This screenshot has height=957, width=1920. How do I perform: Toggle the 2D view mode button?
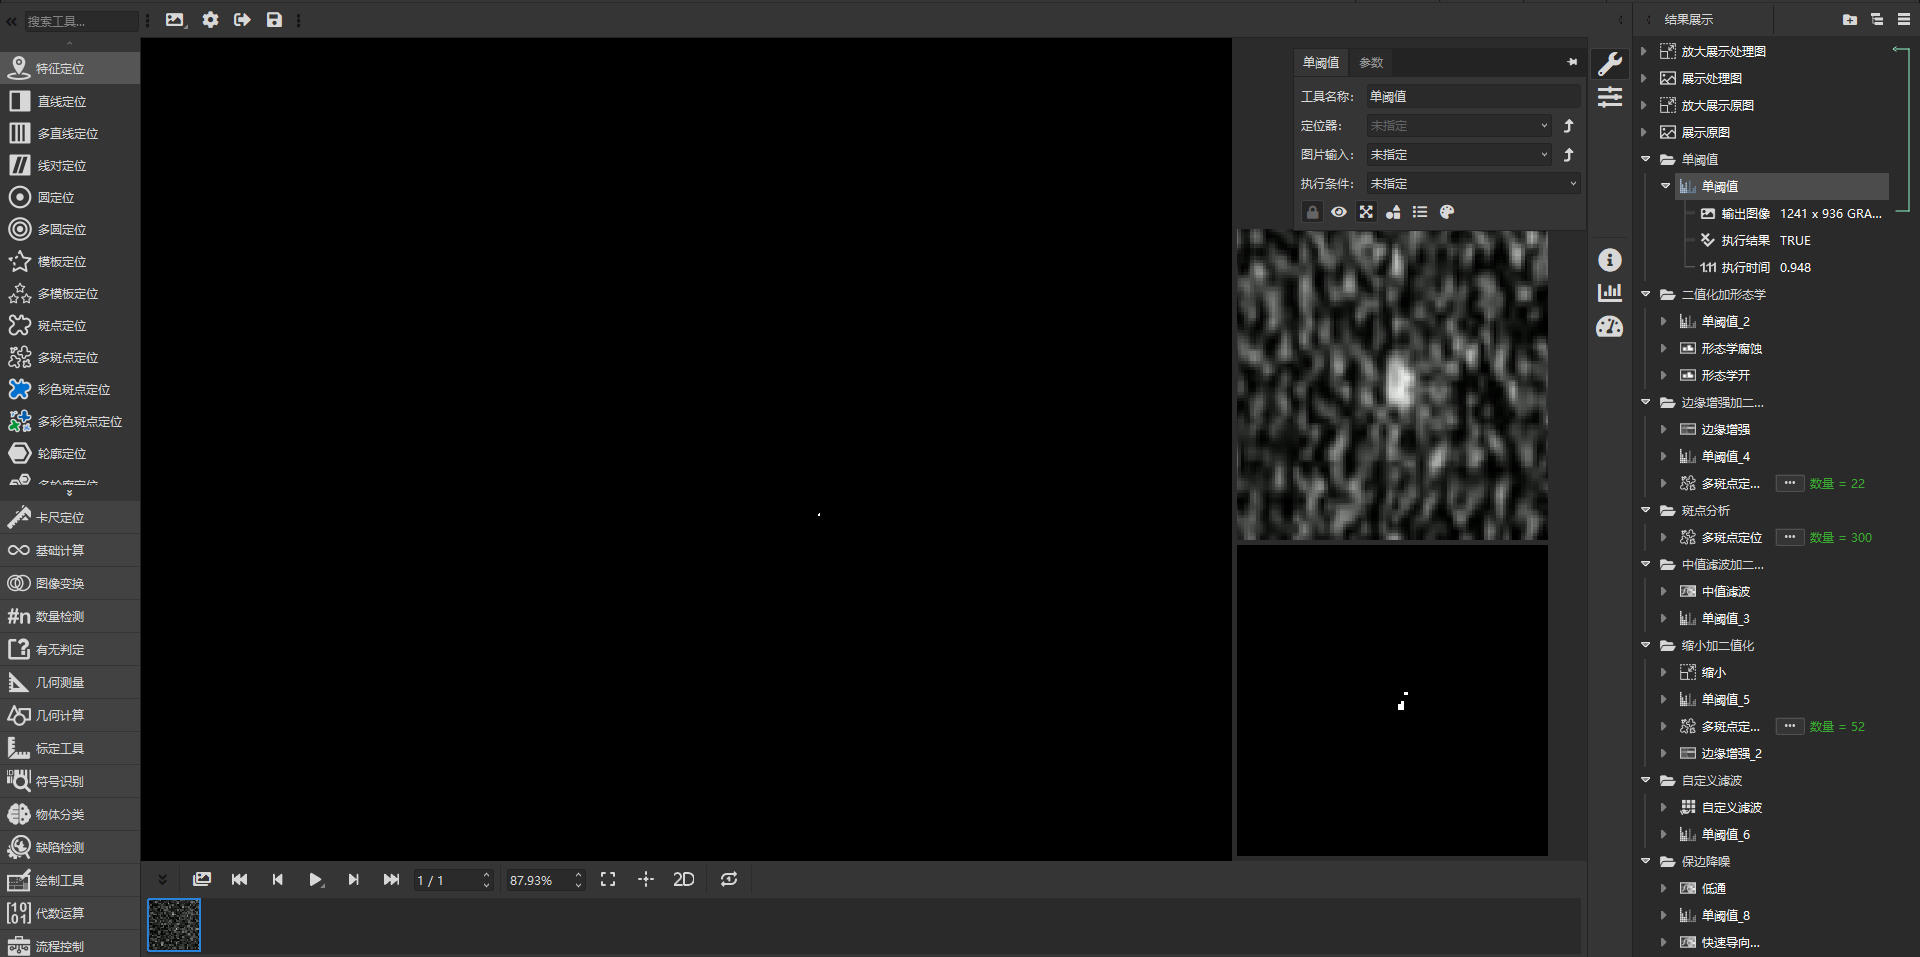click(684, 879)
